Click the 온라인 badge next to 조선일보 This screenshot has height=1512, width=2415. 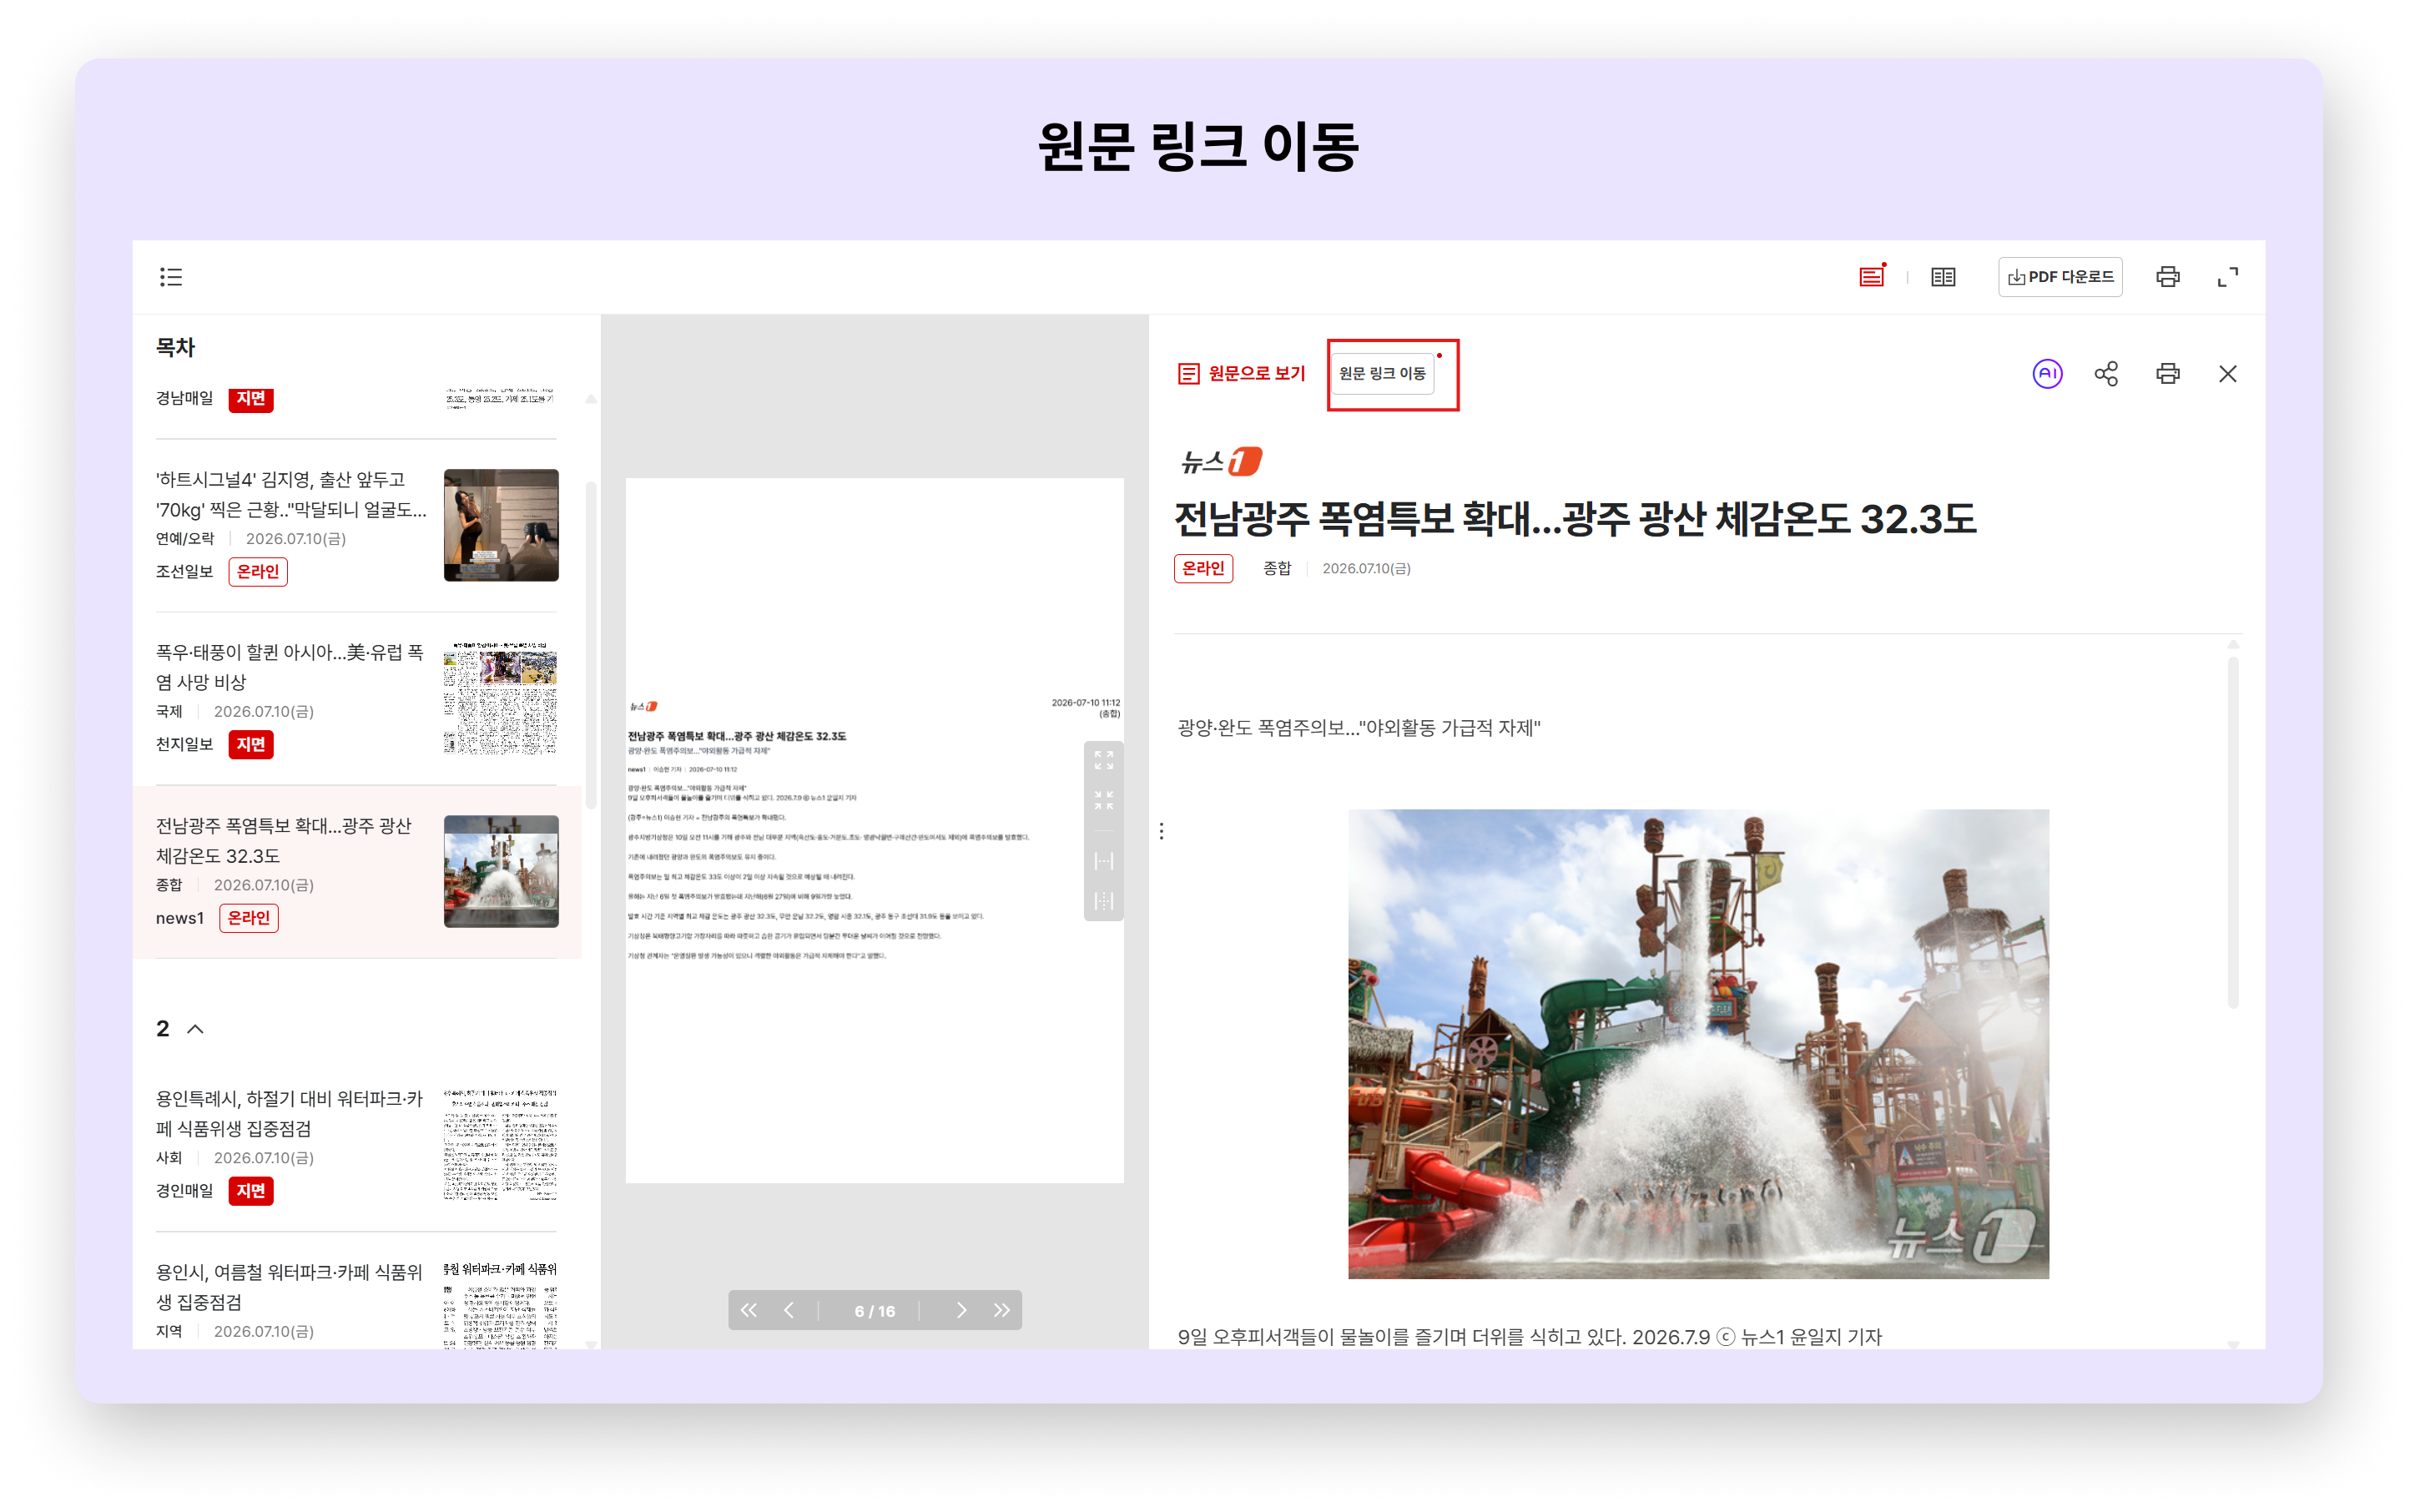[x=258, y=571]
